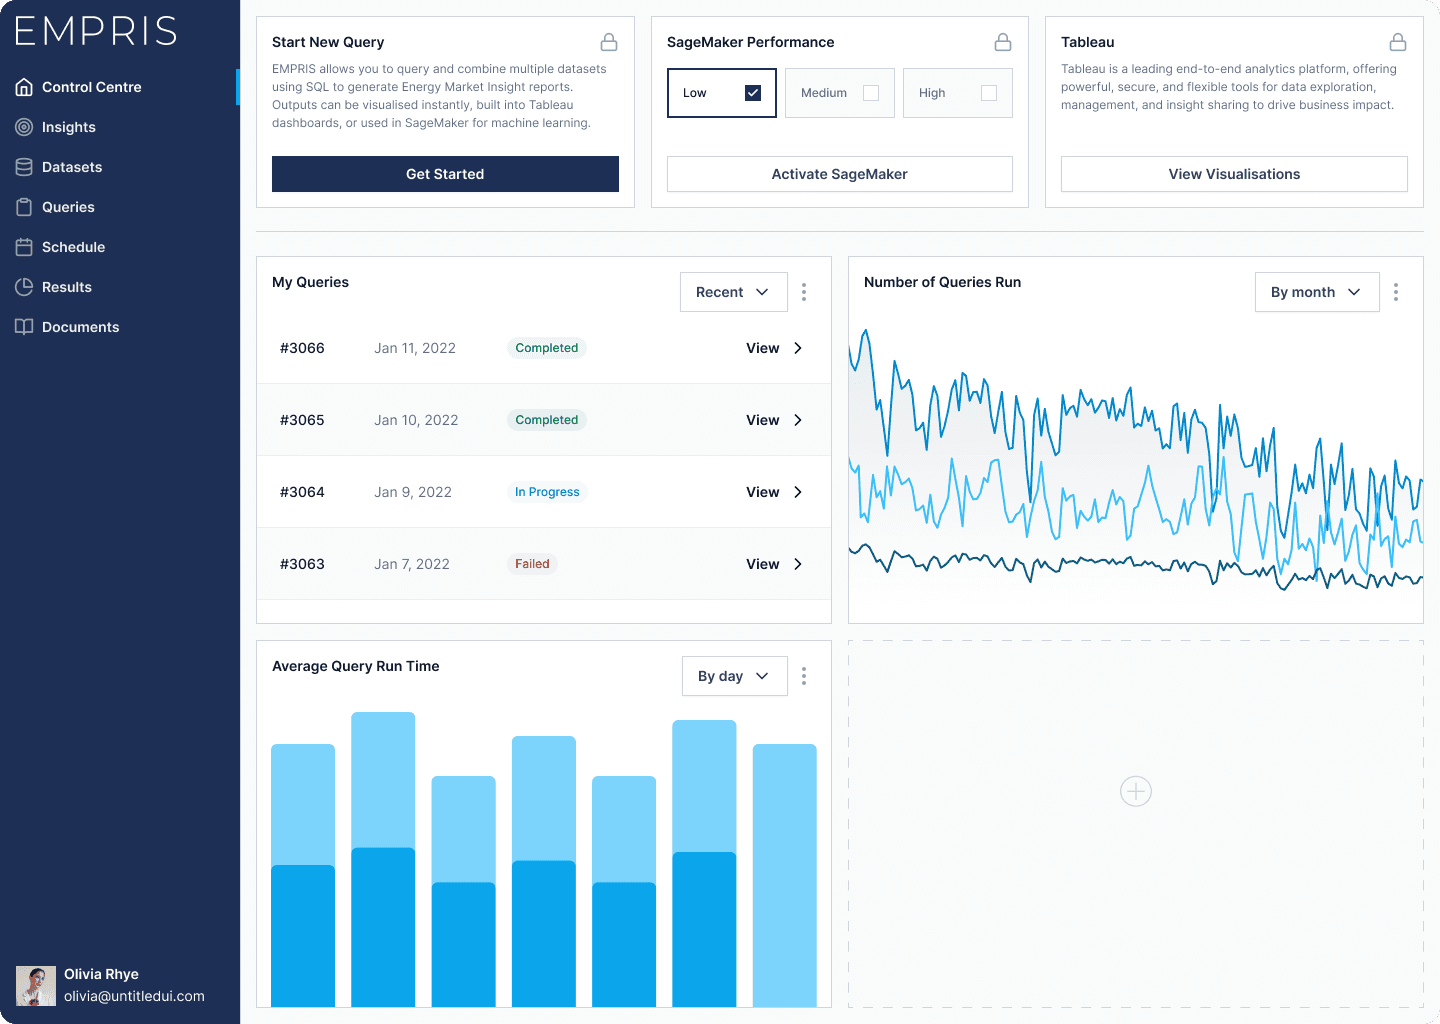Click the arrow beside View for query #3066
The image size is (1440, 1024).
click(798, 348)
